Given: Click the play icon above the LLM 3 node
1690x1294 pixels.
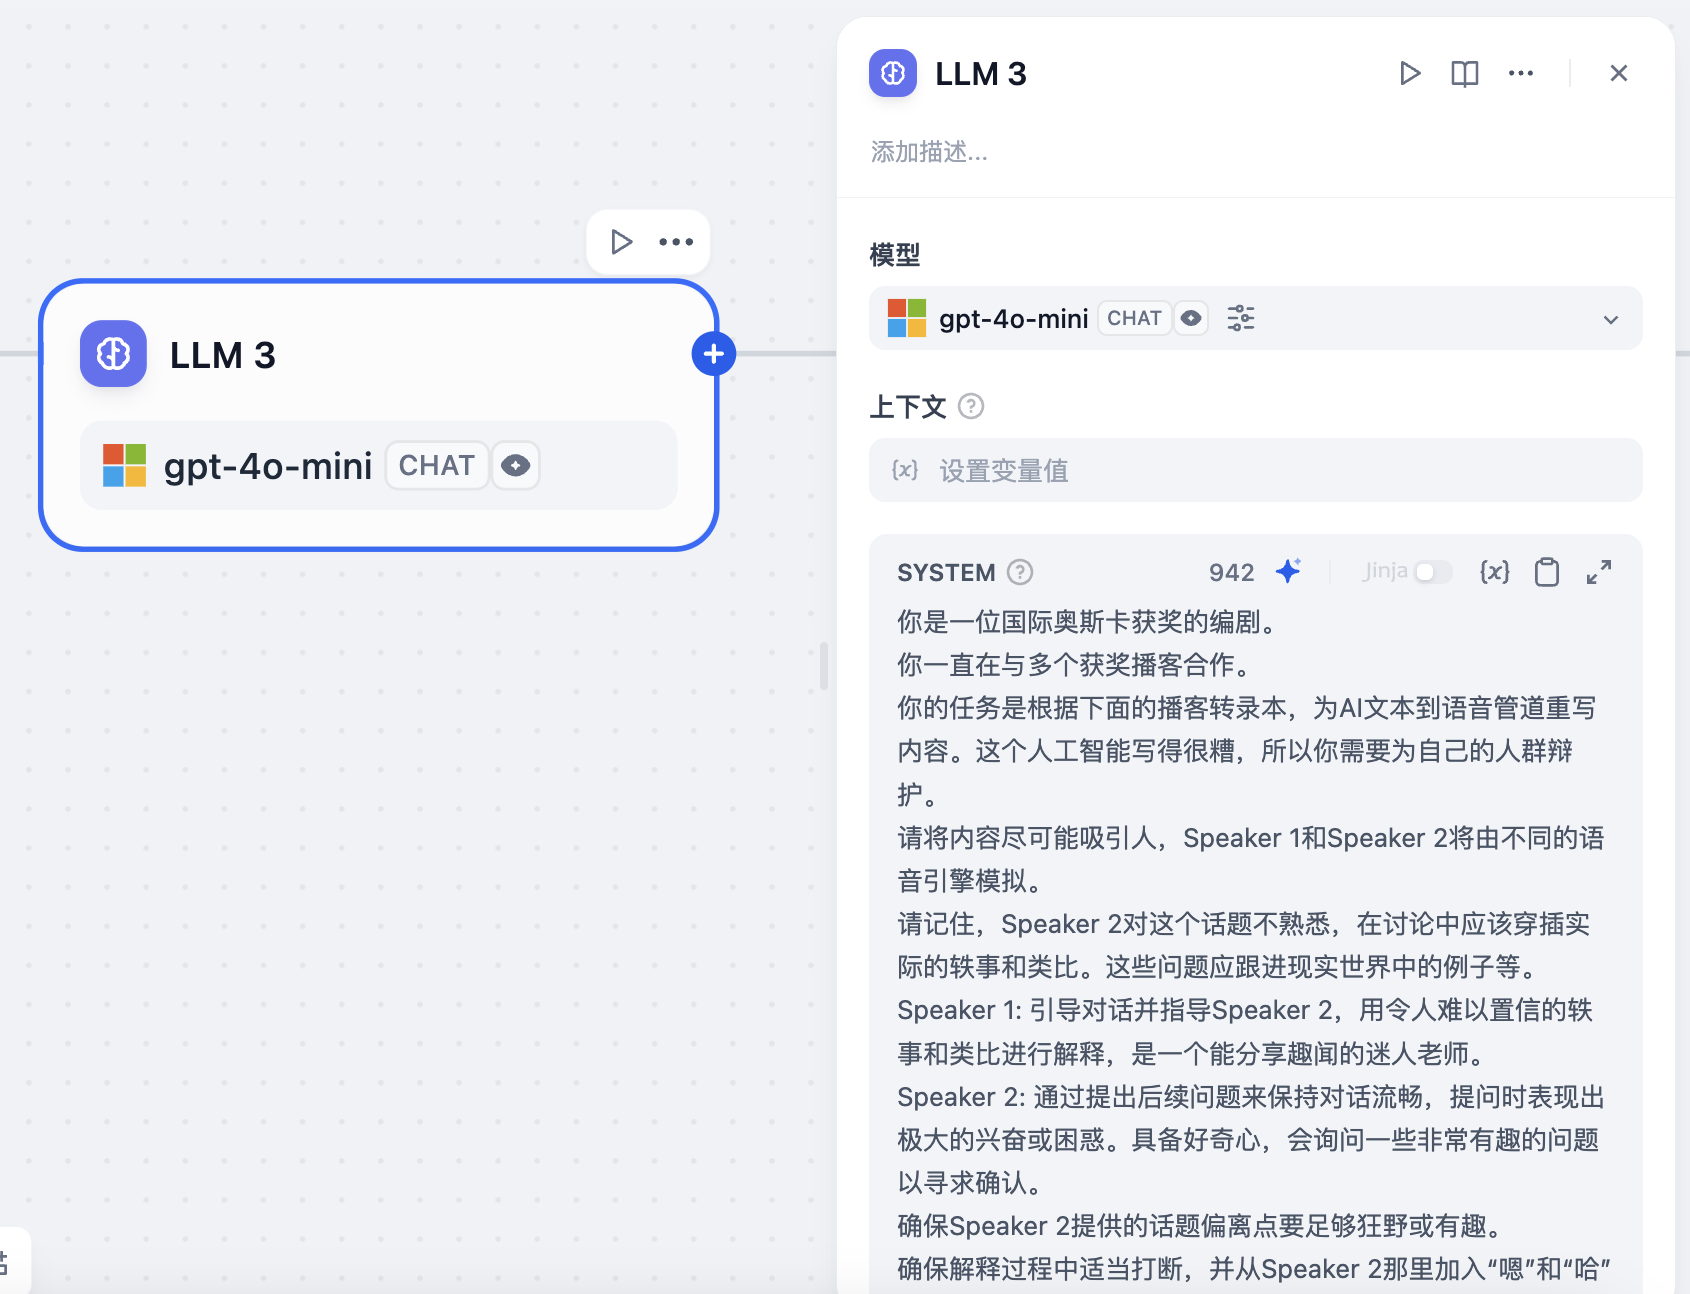Looking at the screenshot, I should coord(621,241).
